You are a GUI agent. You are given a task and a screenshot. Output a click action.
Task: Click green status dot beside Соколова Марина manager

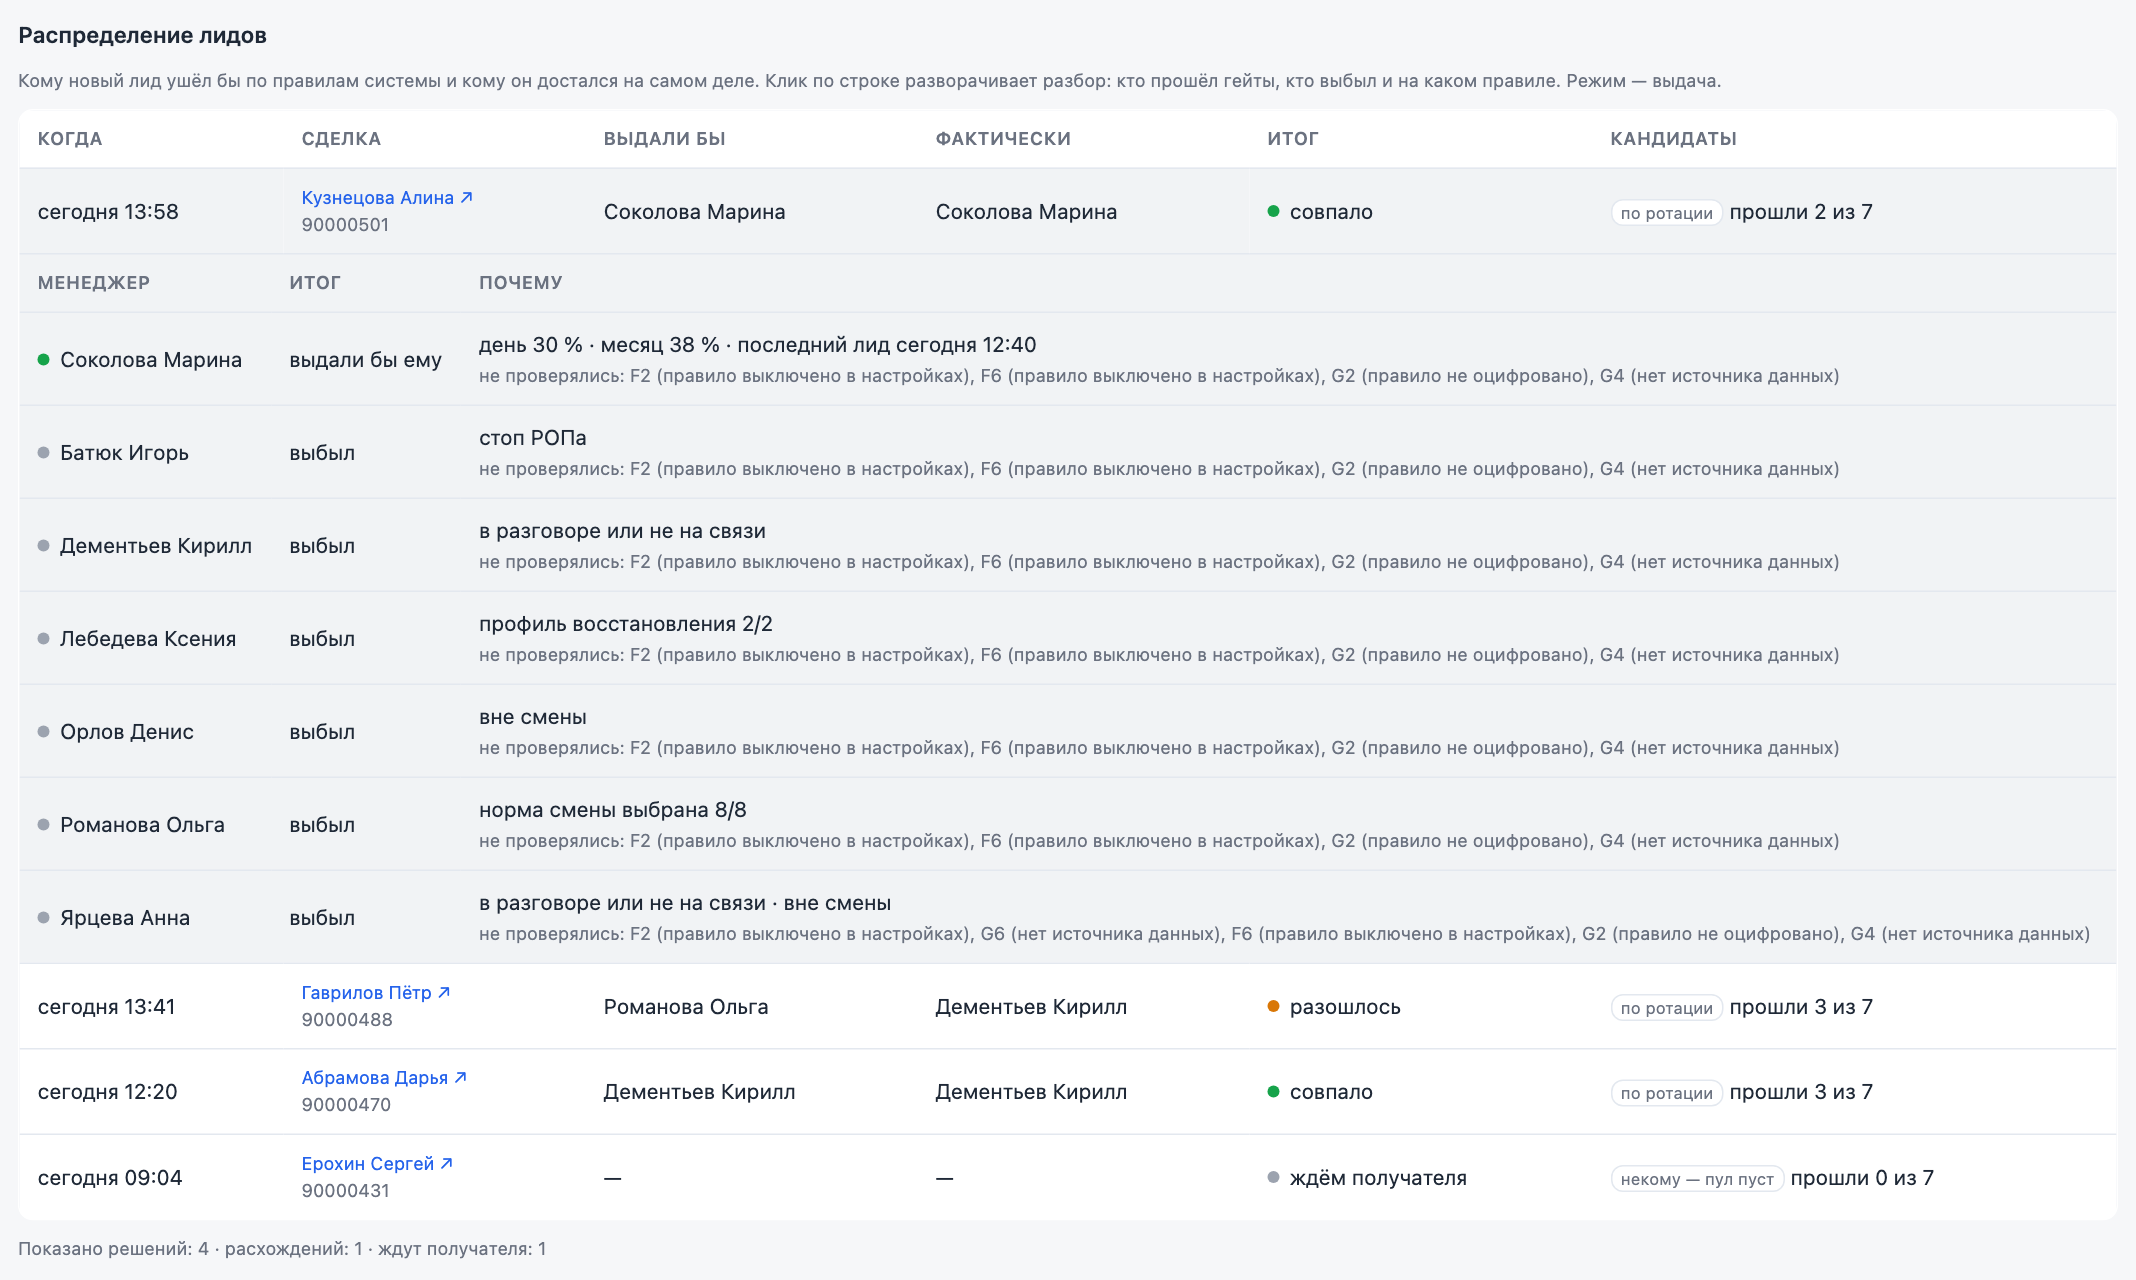(x=44, y=360)
